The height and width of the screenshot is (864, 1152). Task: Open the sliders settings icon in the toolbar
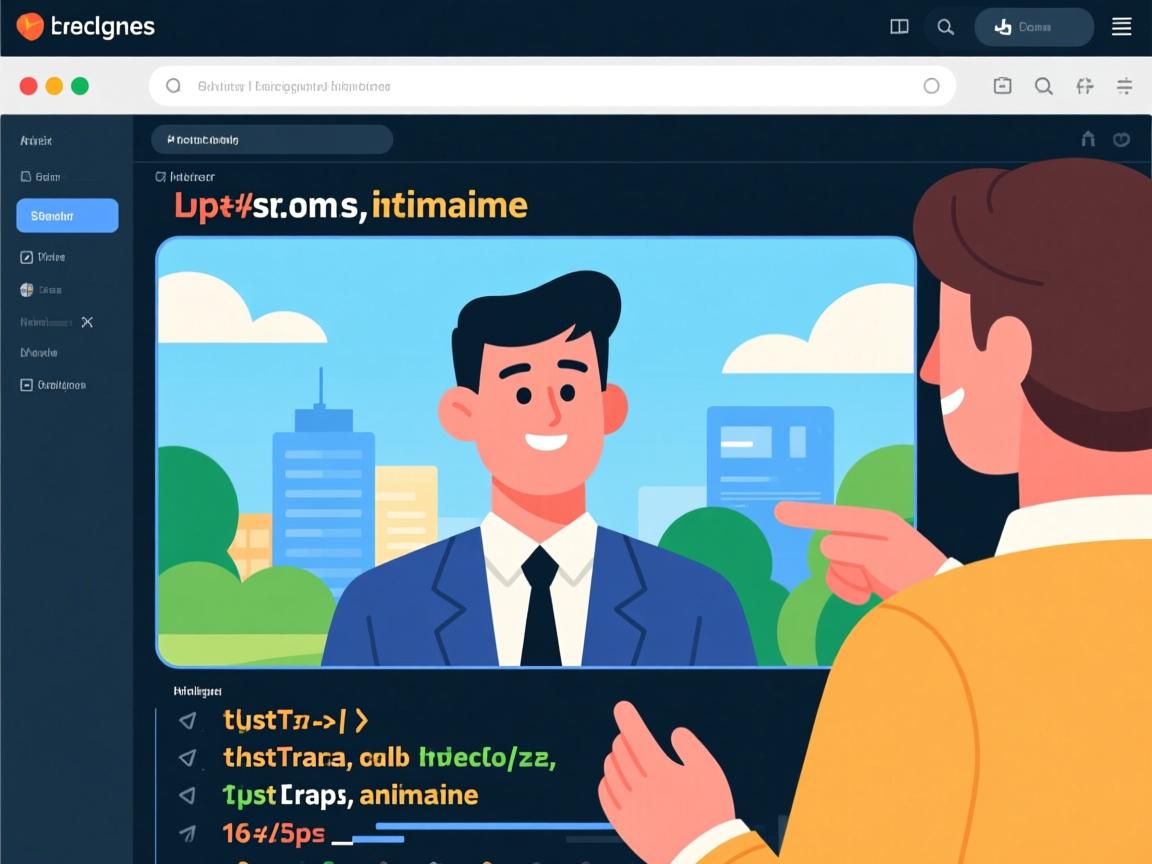point(1124,86)
